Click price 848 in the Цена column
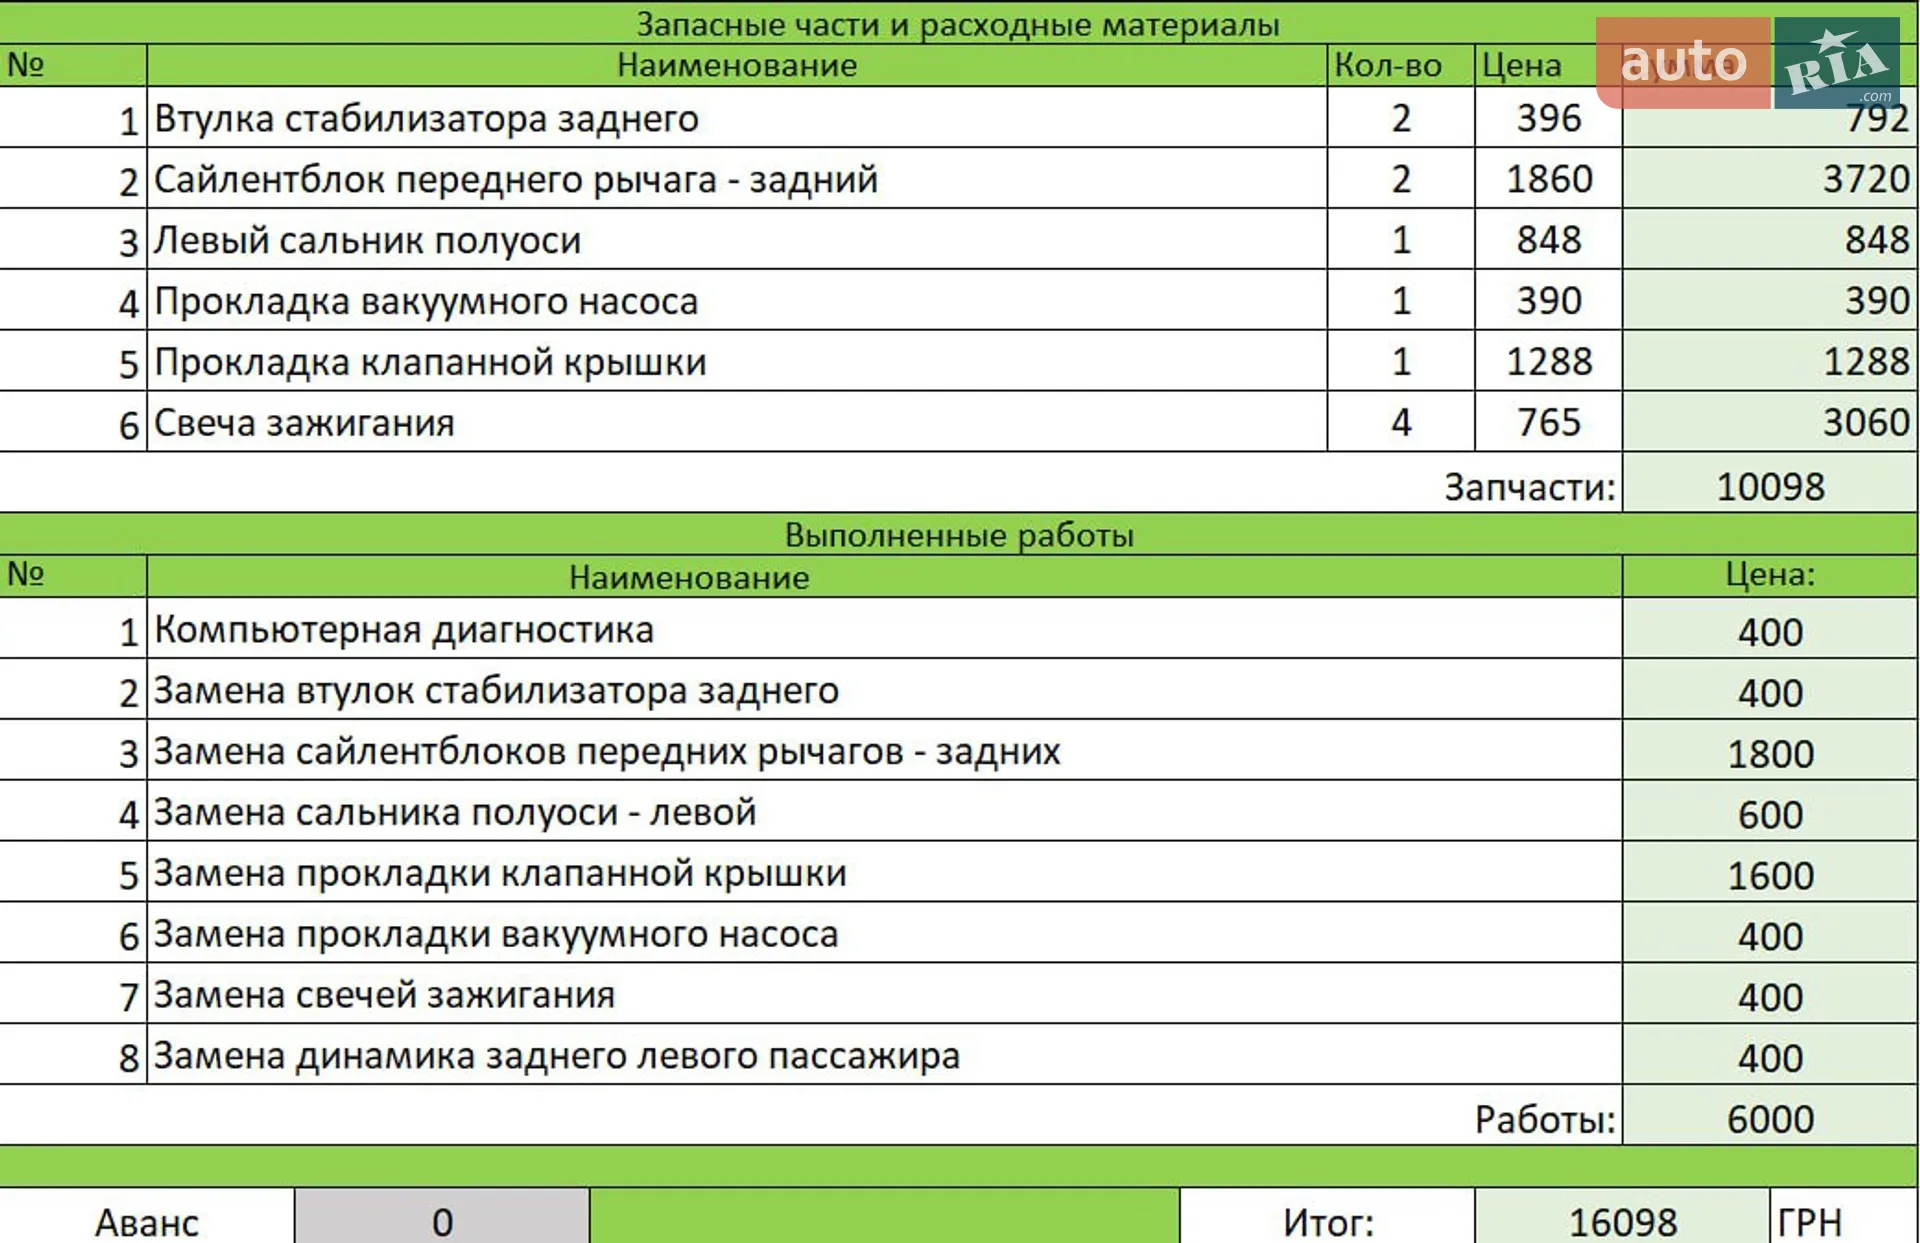The image size is (1920, 1243). tap(1548, 240)
